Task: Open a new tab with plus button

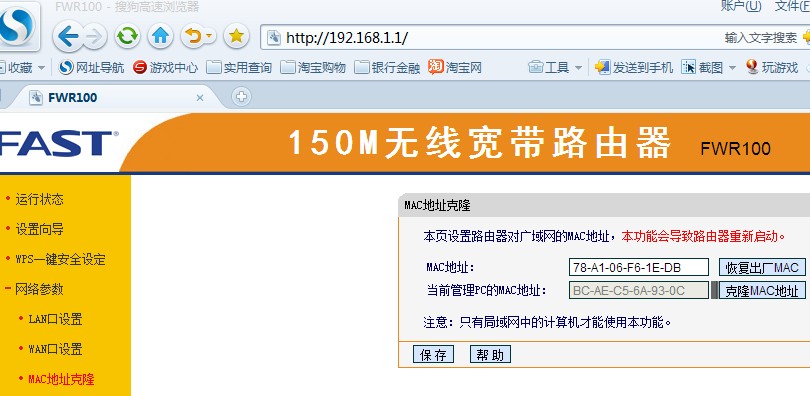Action: coord(241,97)
